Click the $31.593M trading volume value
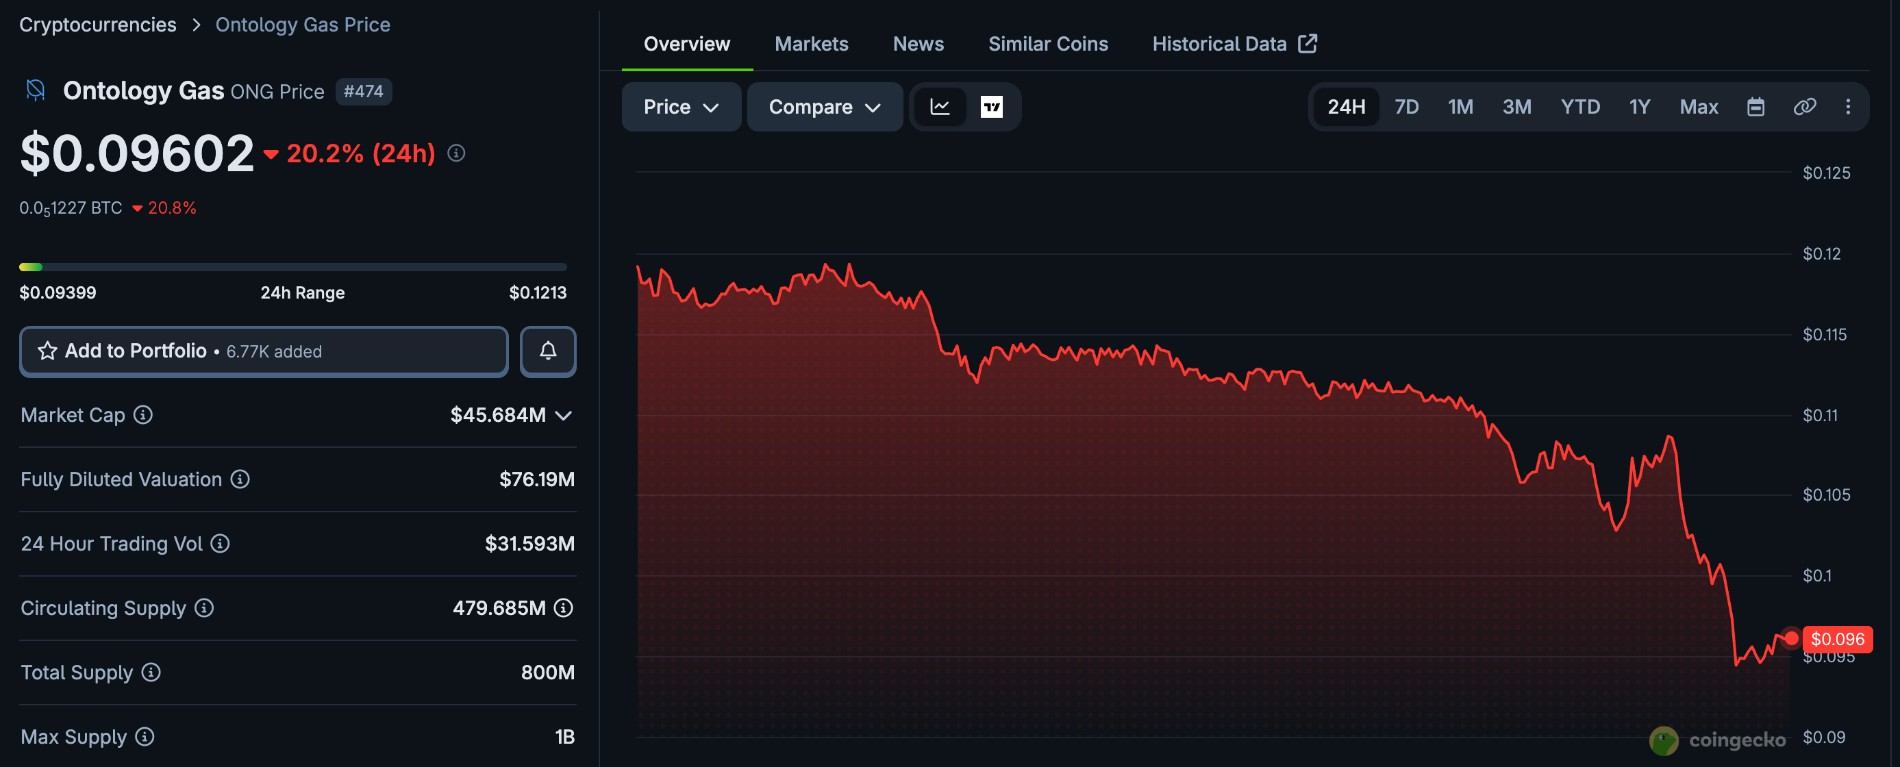This screenshot has width=1900, height=767. (530, 543)
